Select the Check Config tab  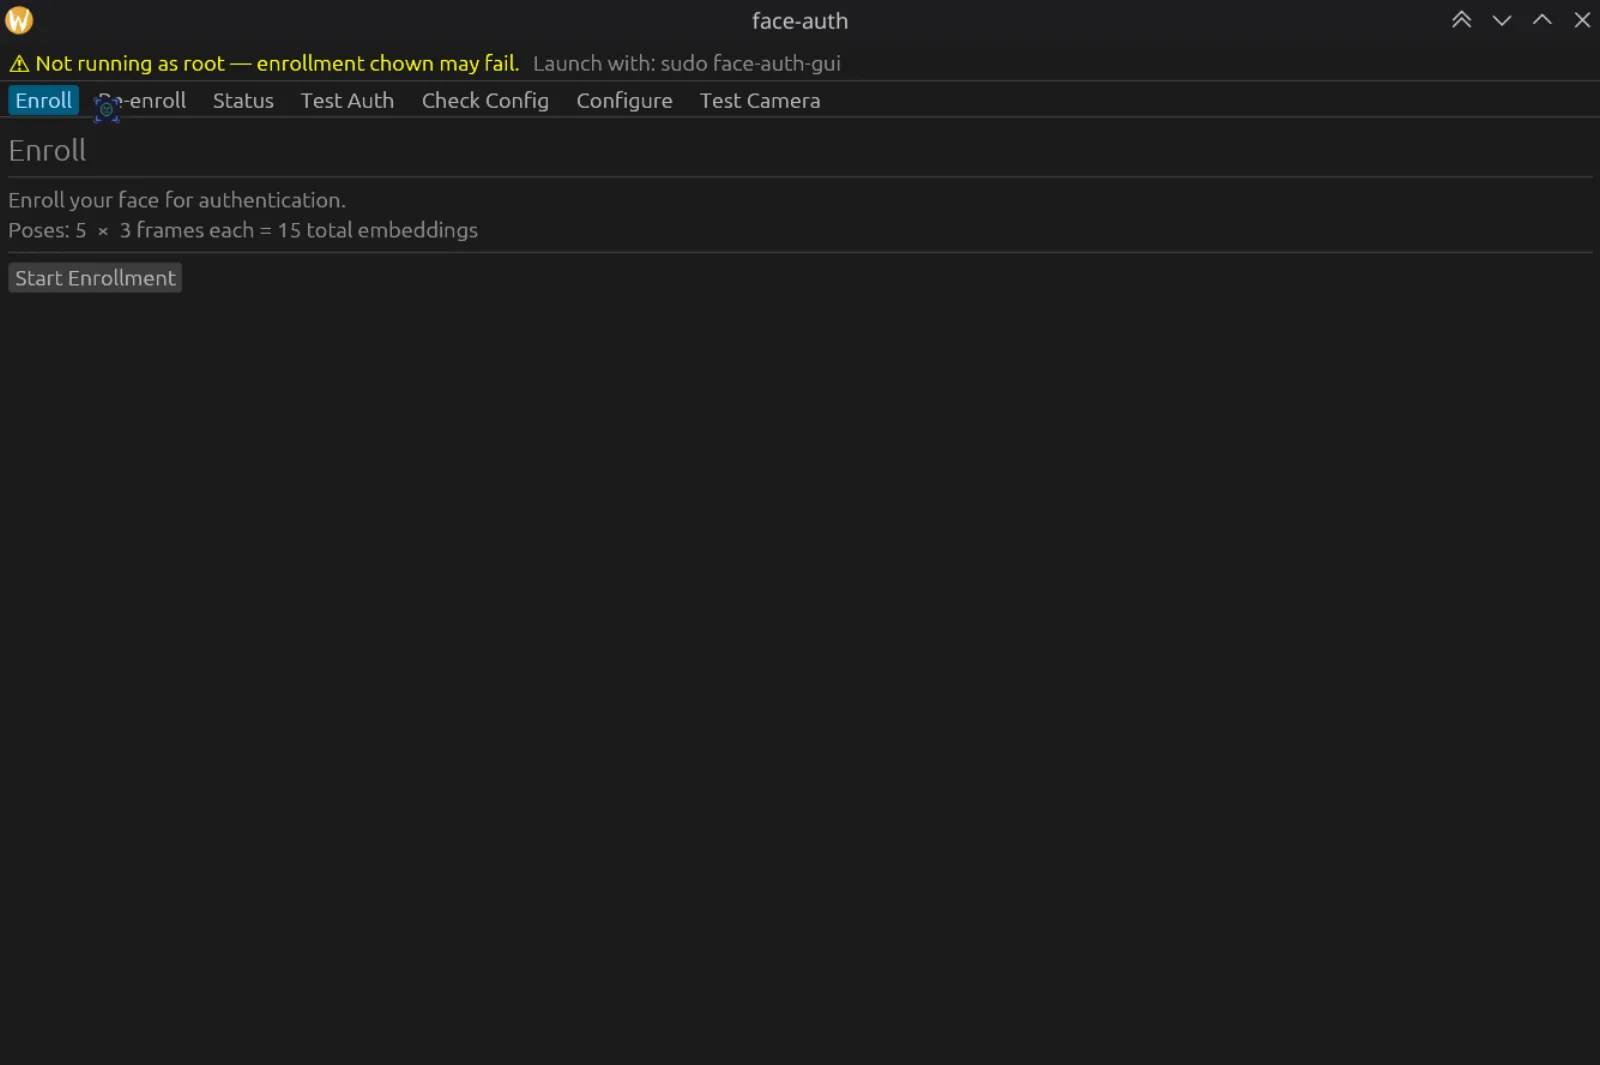(485, 101)
